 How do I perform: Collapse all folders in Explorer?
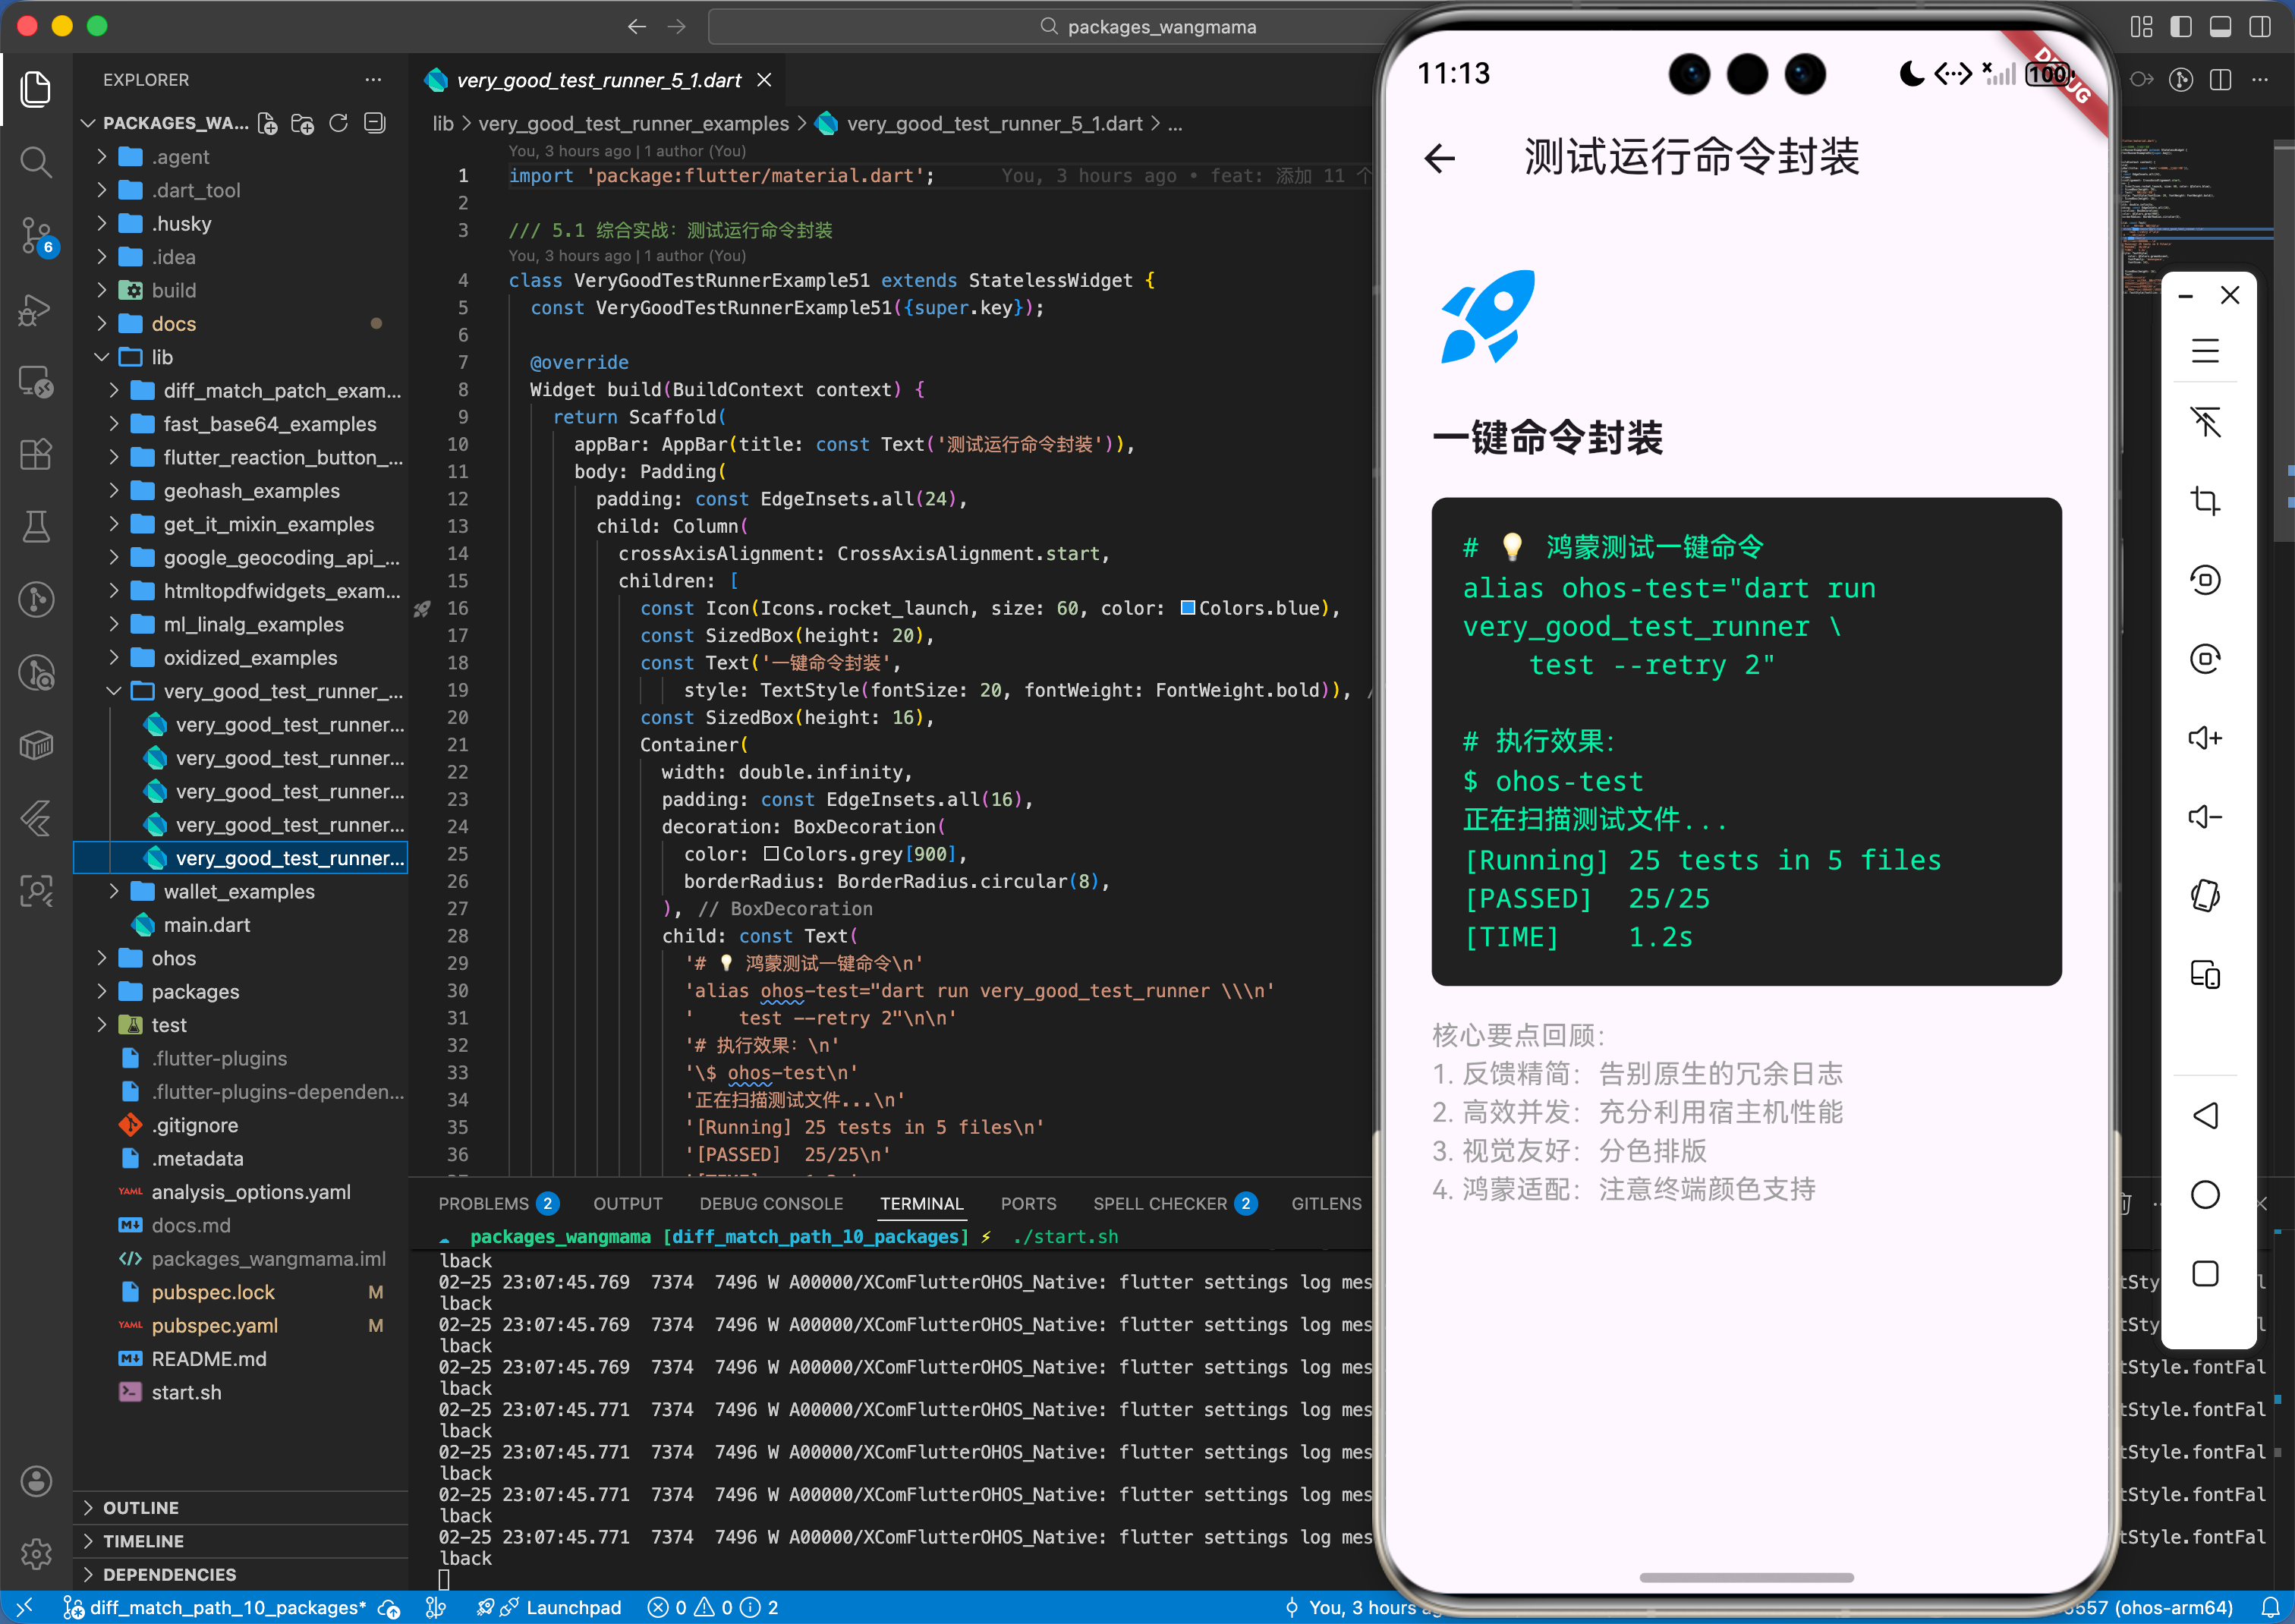pyautogui.click(x=375, y=123)
